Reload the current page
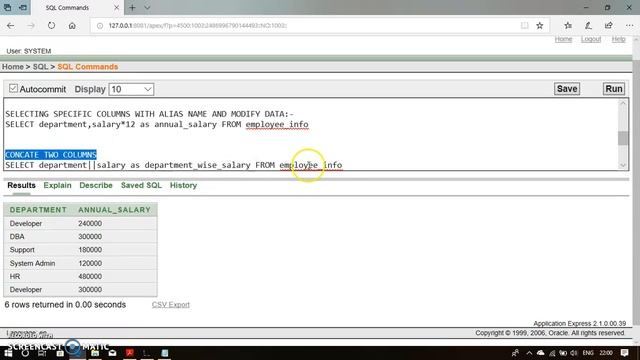The image size is (640, 360). (51, 25)
